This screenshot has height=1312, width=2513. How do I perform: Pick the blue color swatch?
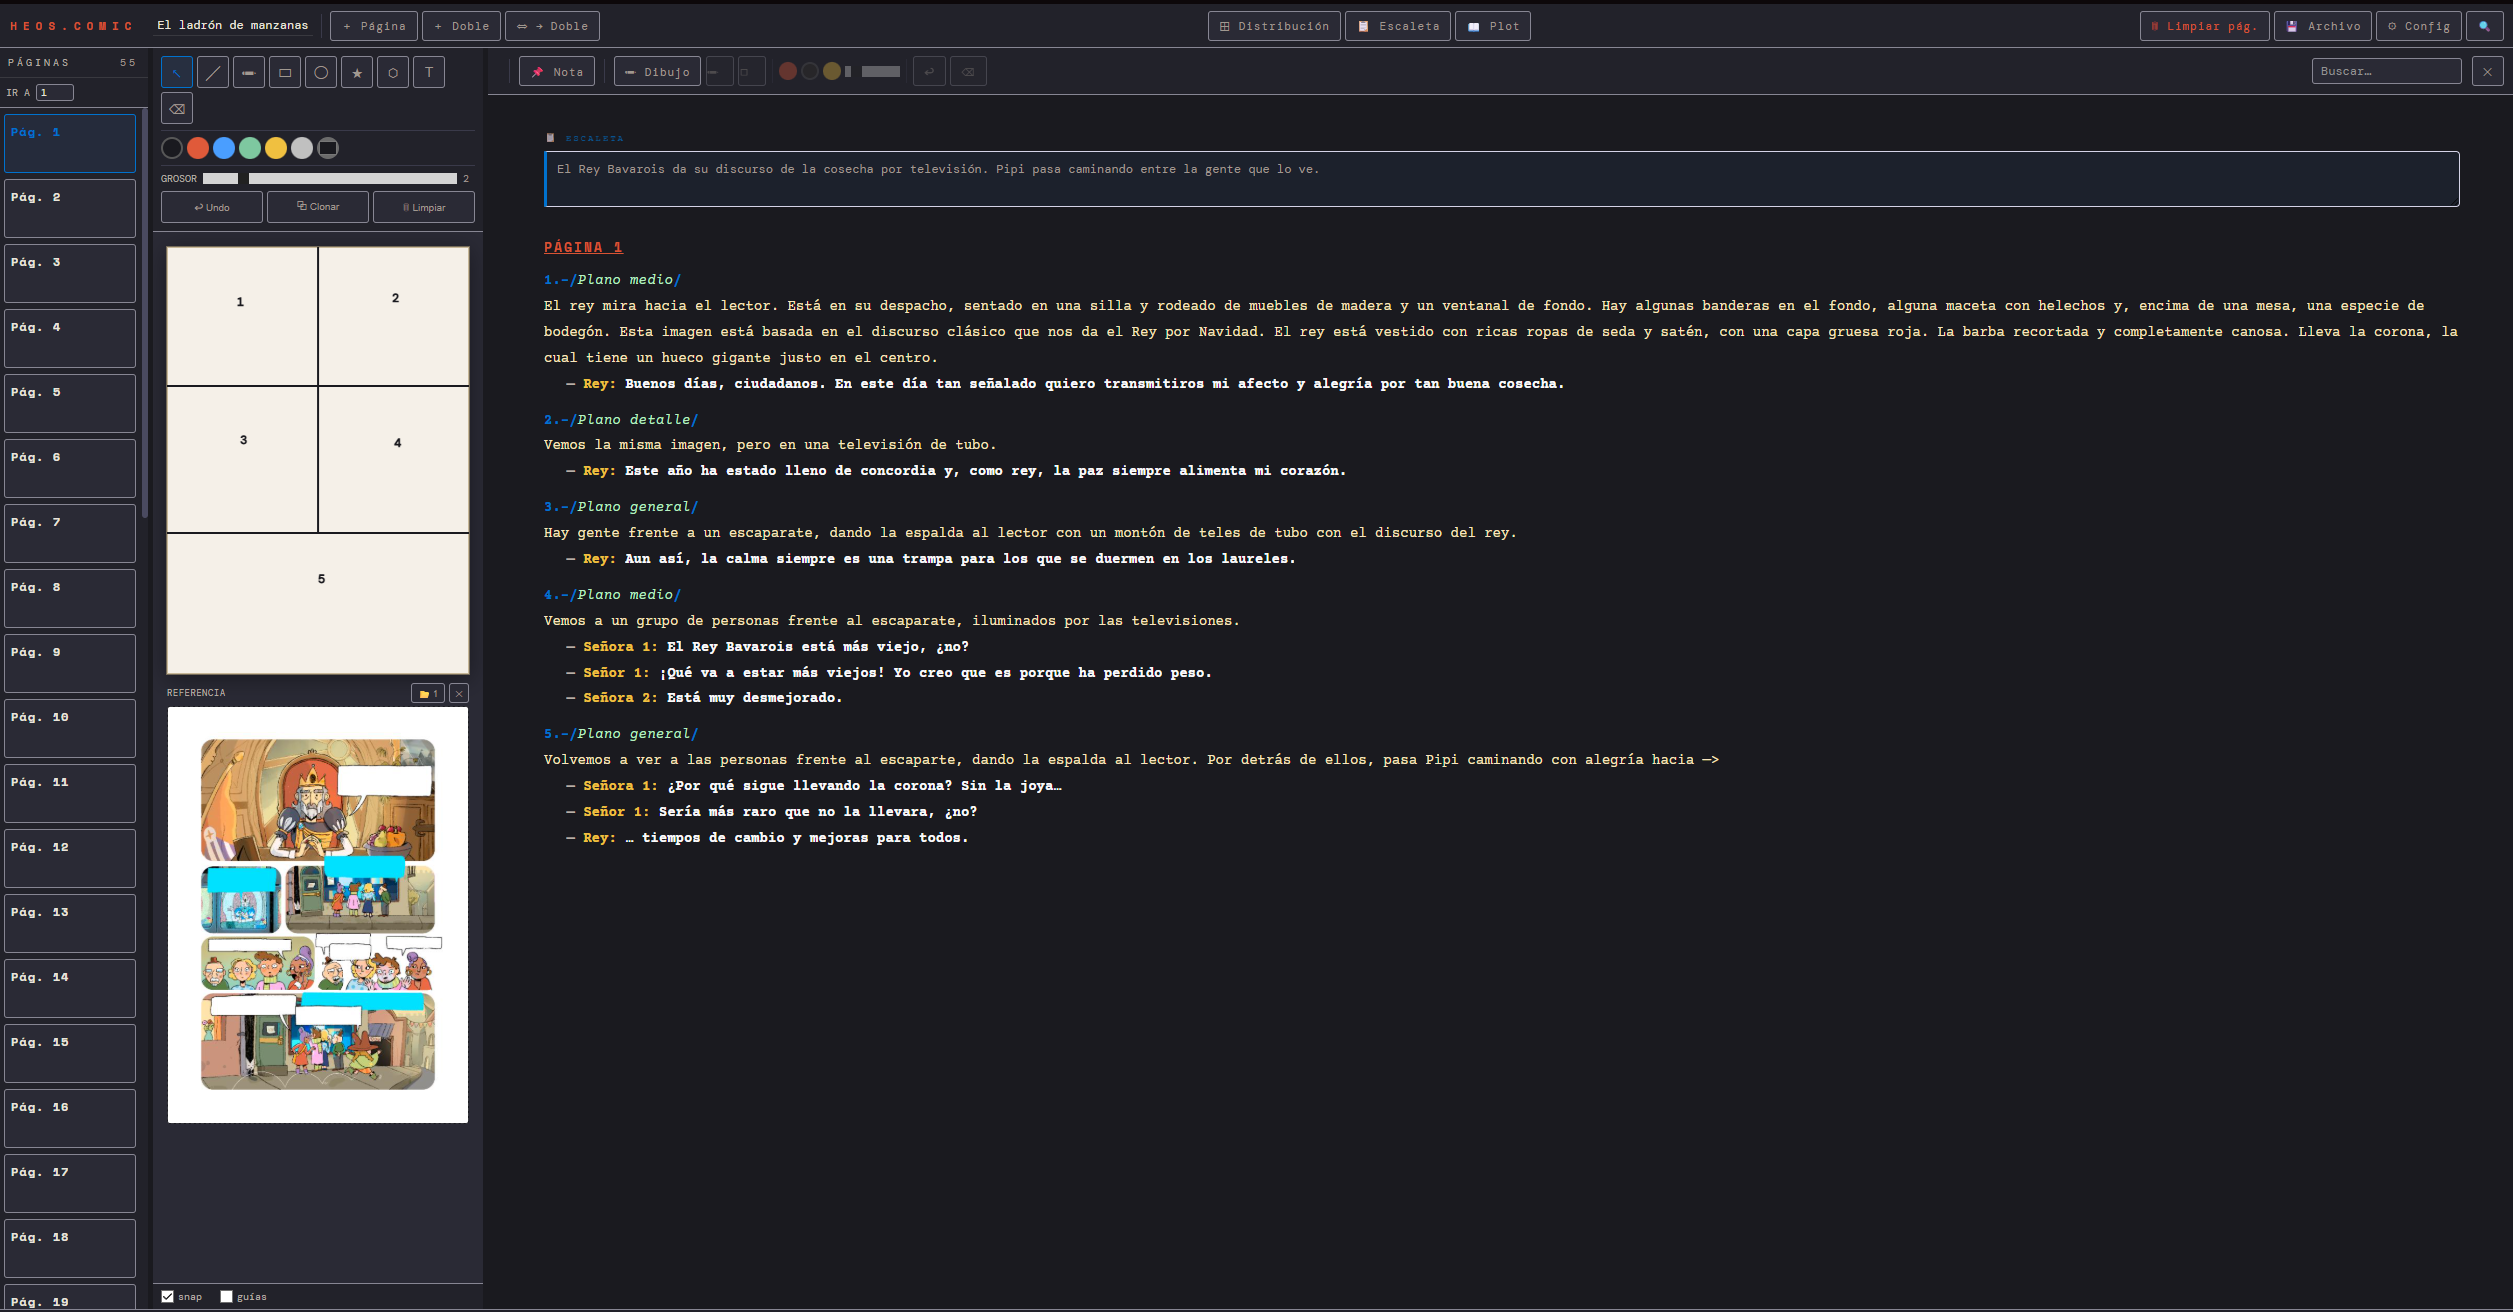224,148
